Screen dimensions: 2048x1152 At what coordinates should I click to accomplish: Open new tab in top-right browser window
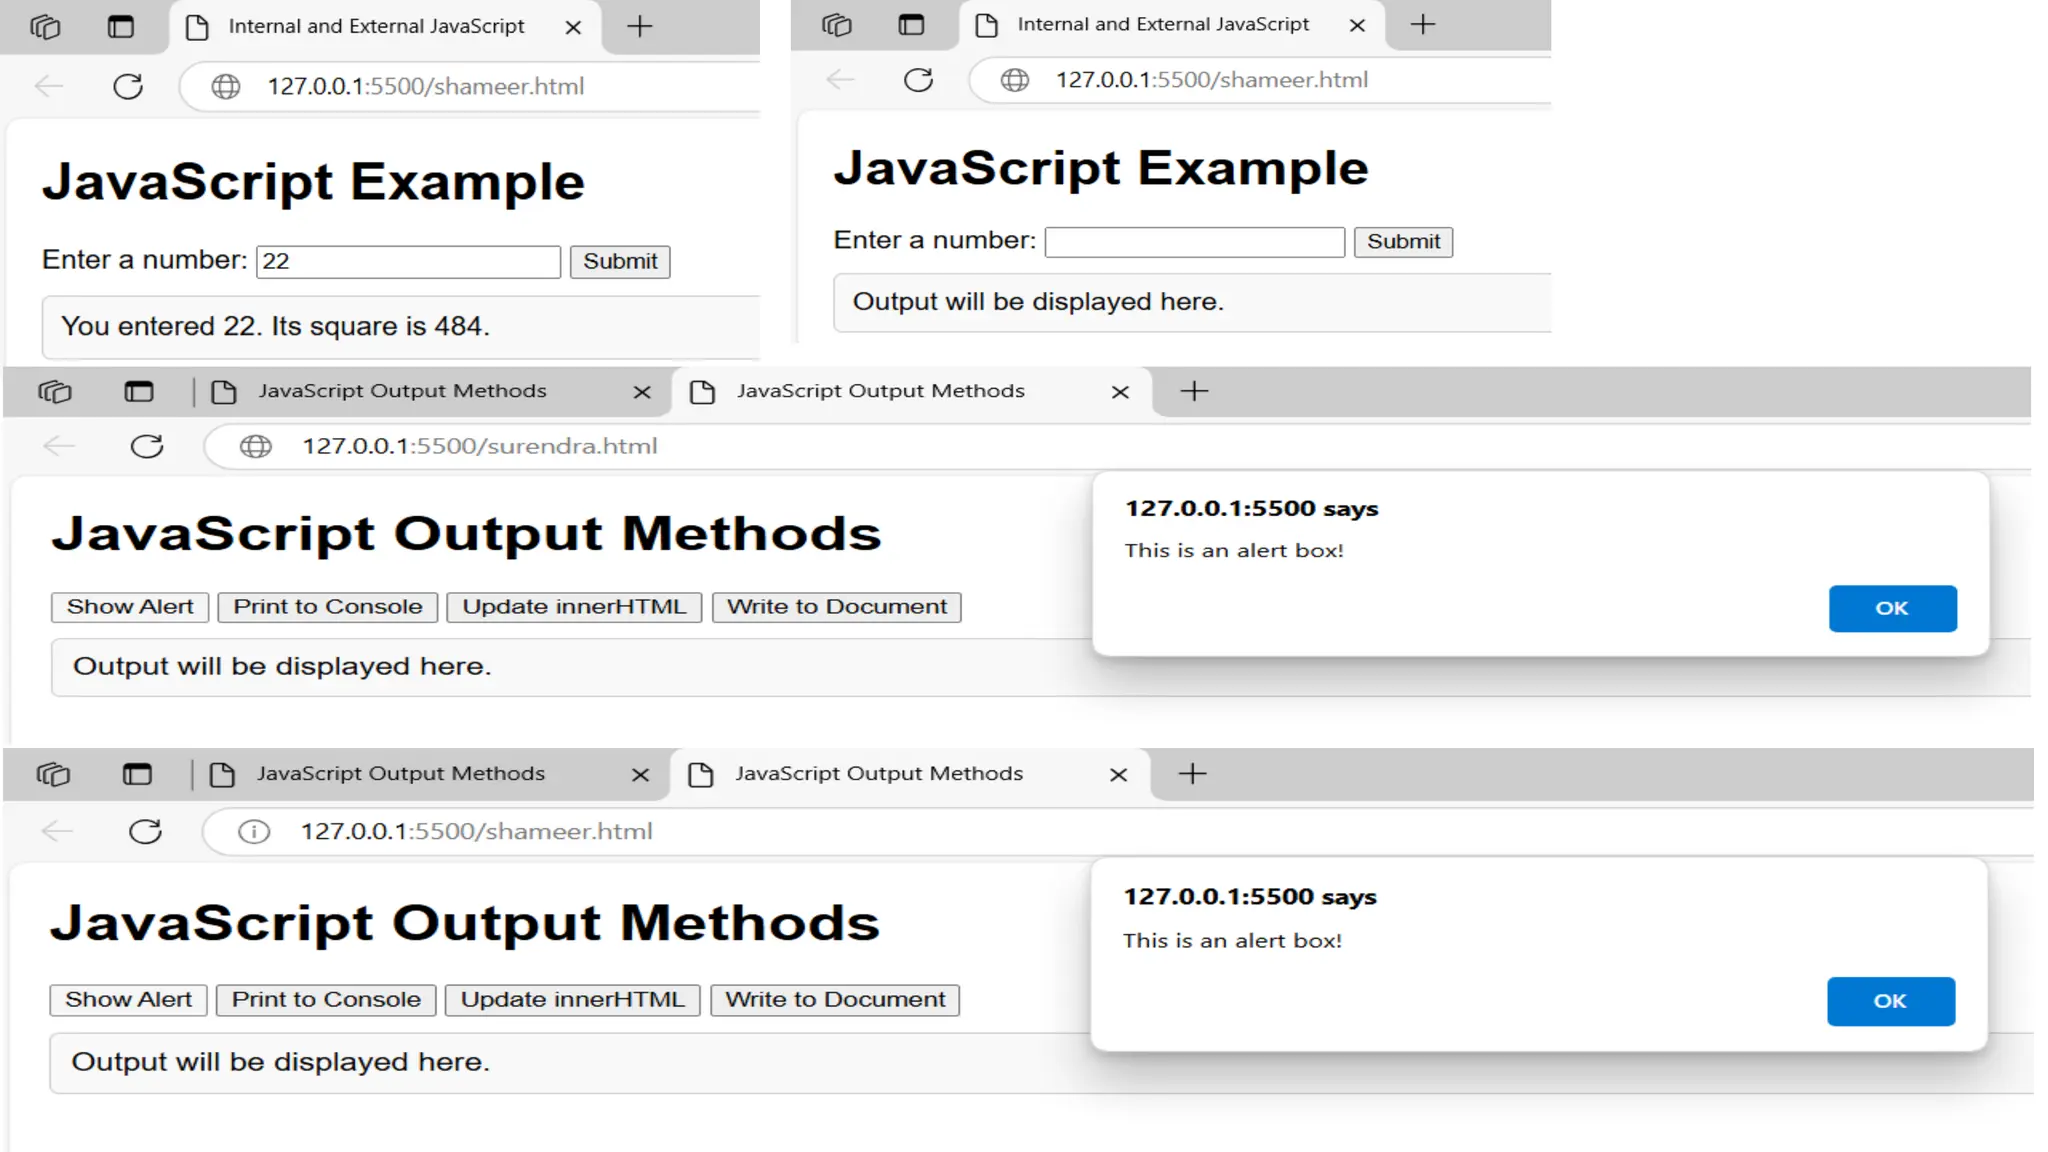pyautogui.click(x=1422, y=25)
